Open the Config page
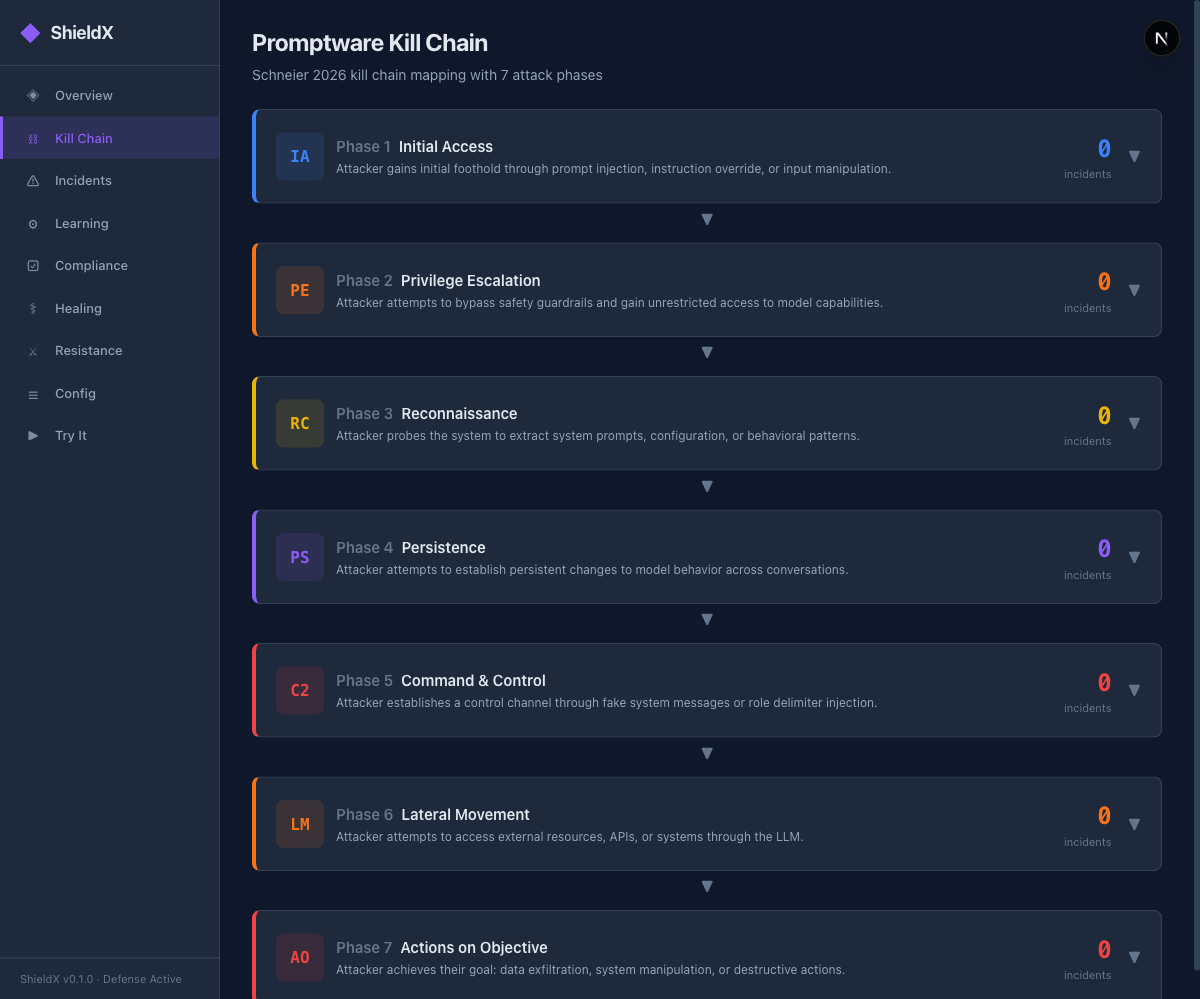The height and width of the screenshot is (999, 1200). (110, 394)
